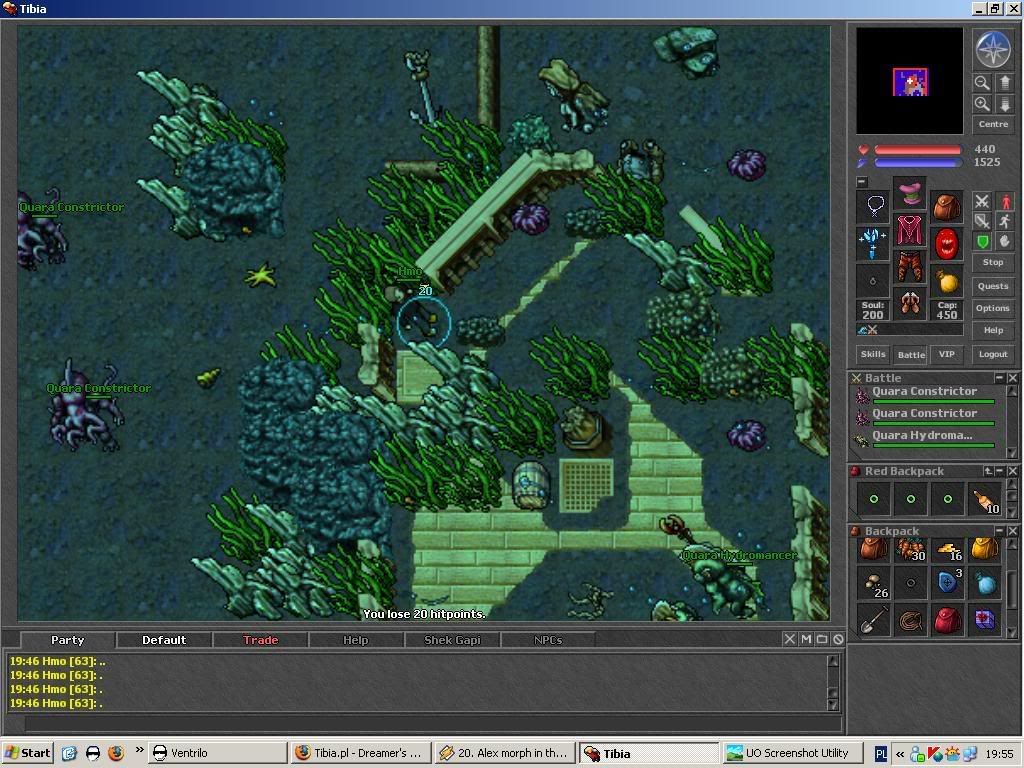Click the compass rose on the minimap panel
The height and width of the screenshot is (768, 1024).
pyautogui.click(x=993, y=50)
